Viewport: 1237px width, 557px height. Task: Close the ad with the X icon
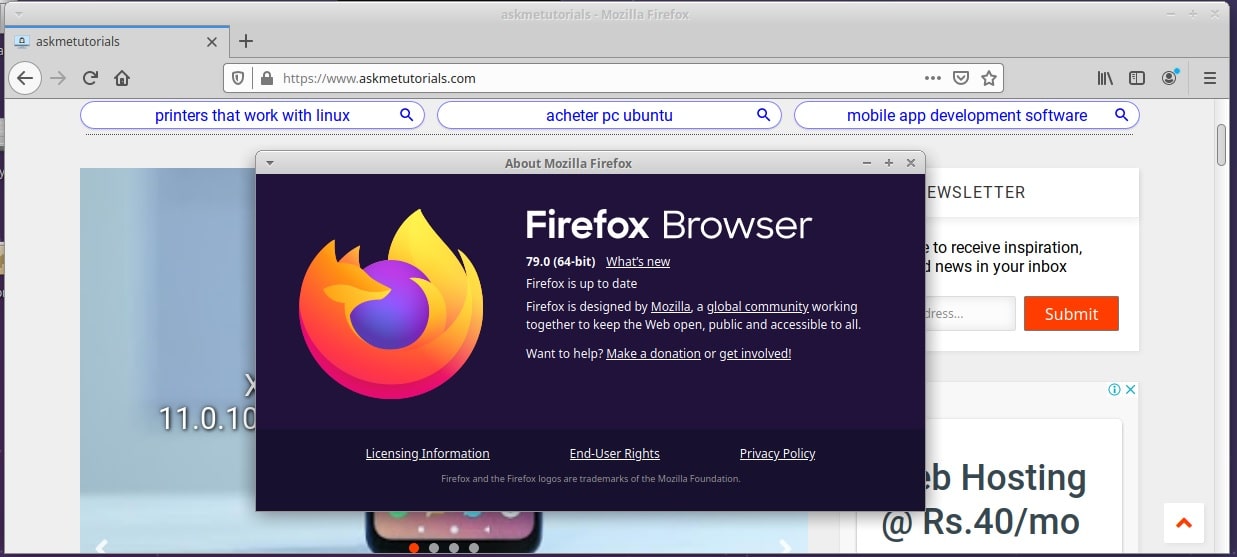[x=1131, y=390]
